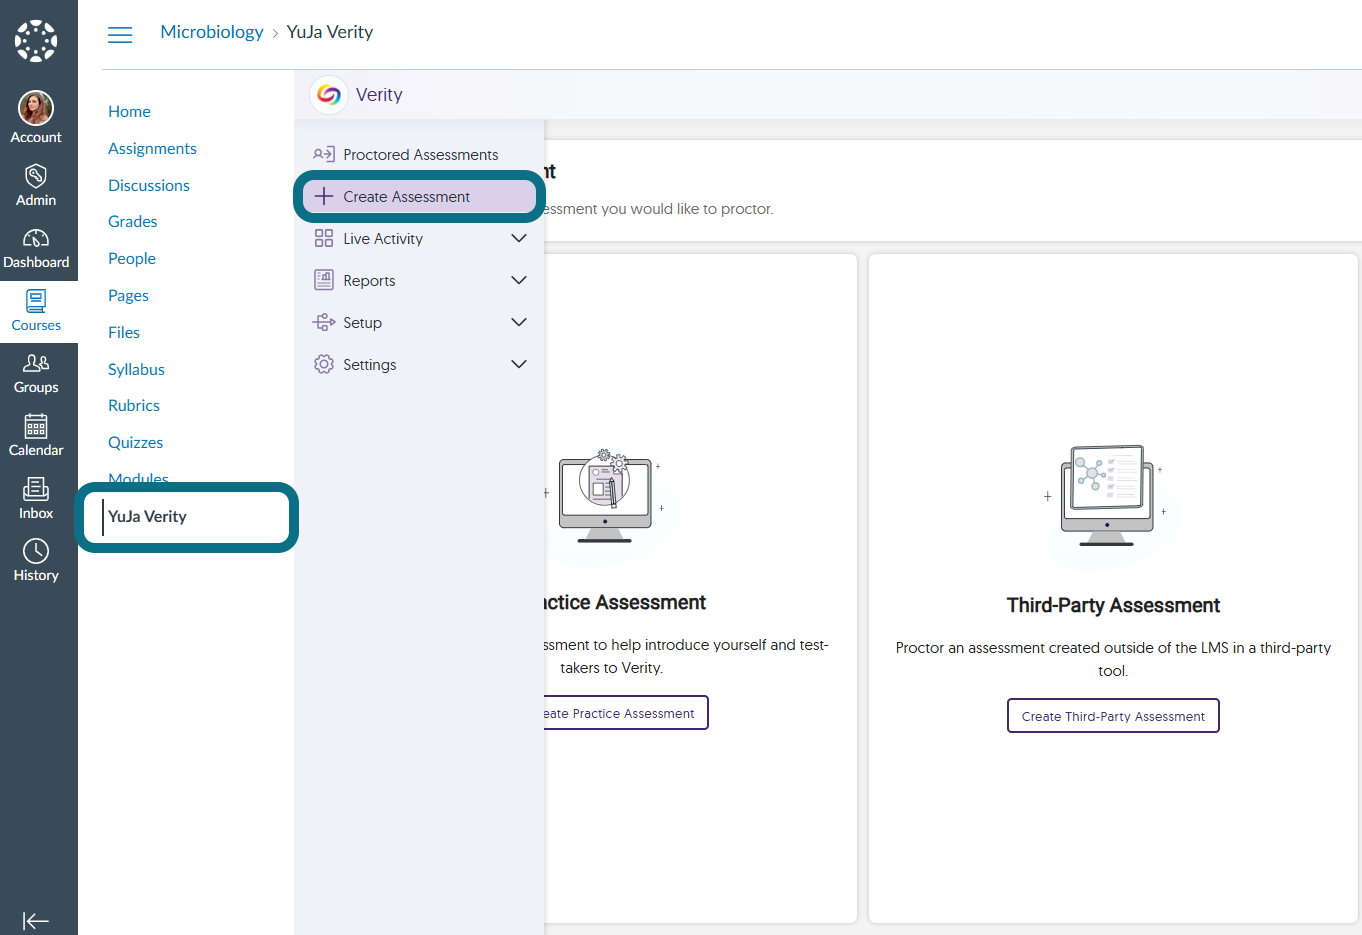Open the History clock icon

(36, 551)
